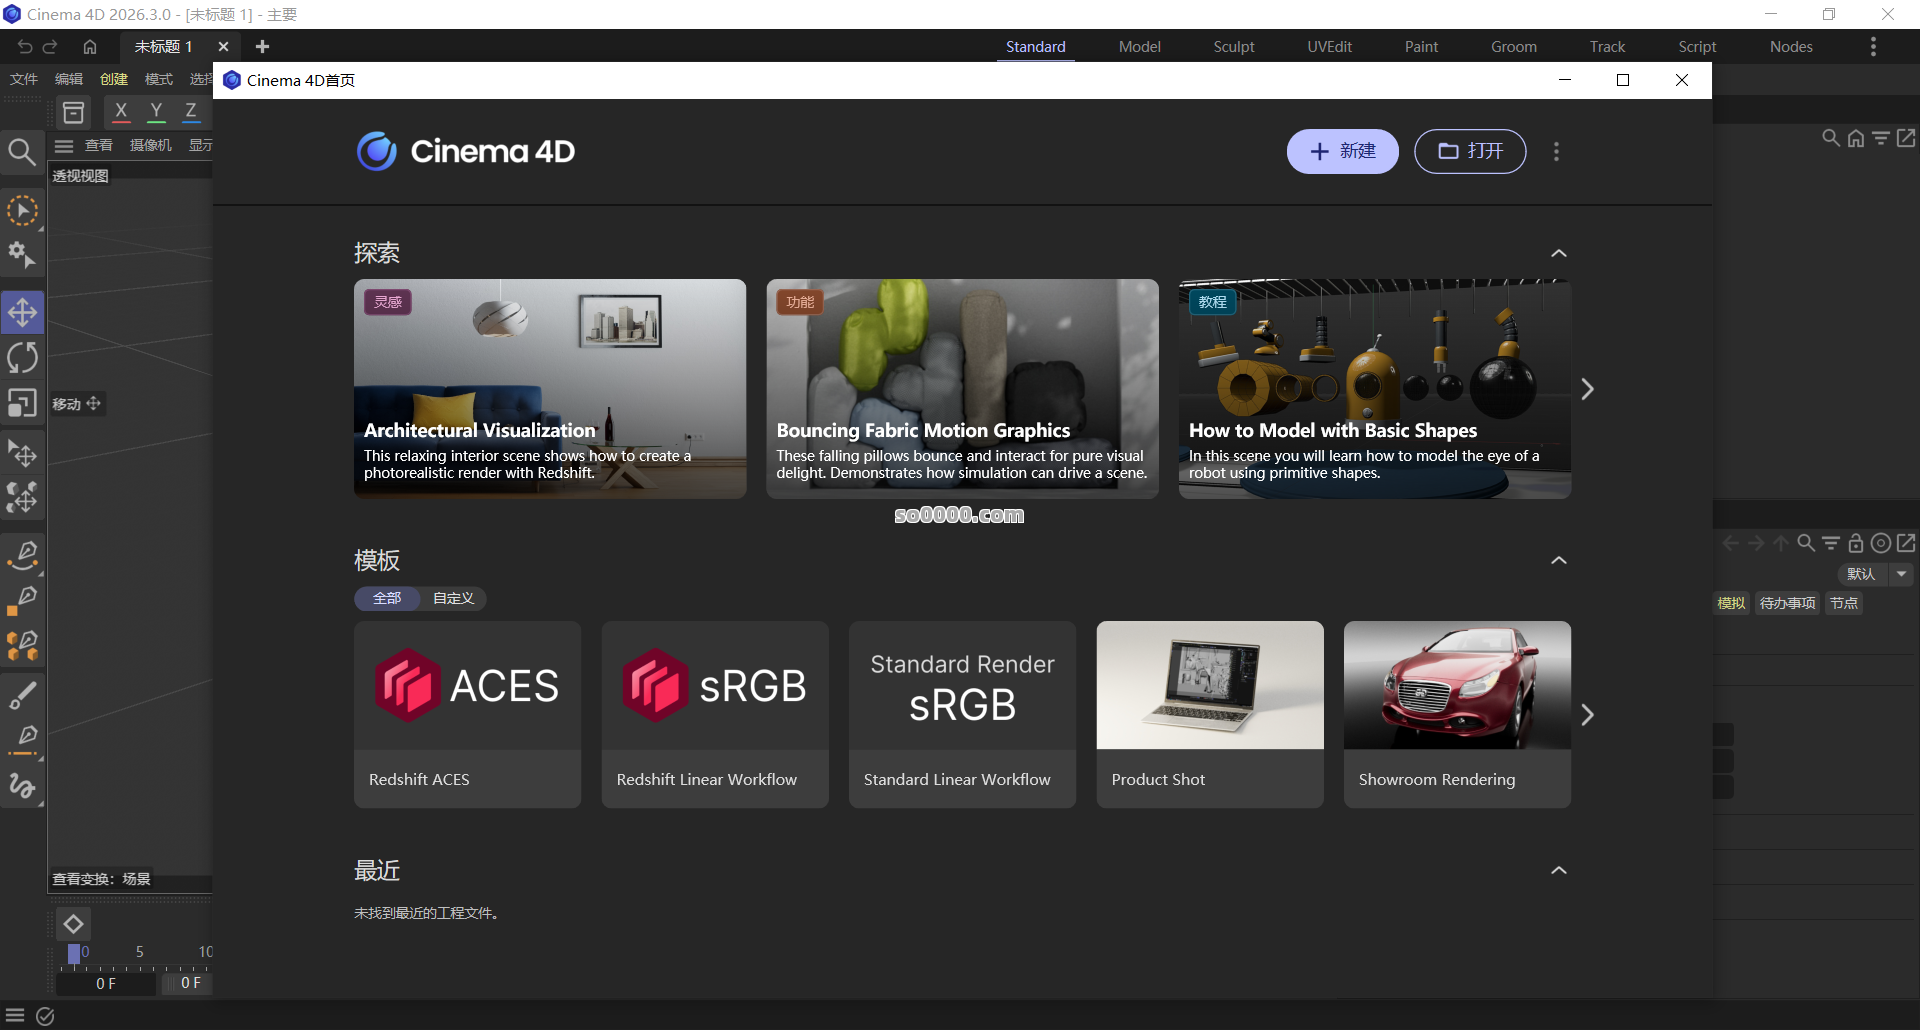The image size is (1920, 1030).
Task: Open the three-dot menu beside 打开
Action: (1556, 152)
